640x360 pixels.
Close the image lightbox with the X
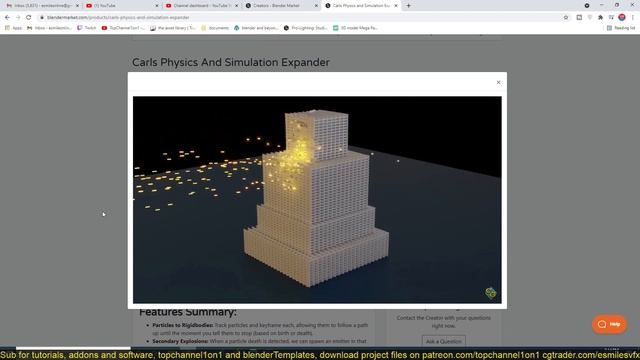pos(498,82)
